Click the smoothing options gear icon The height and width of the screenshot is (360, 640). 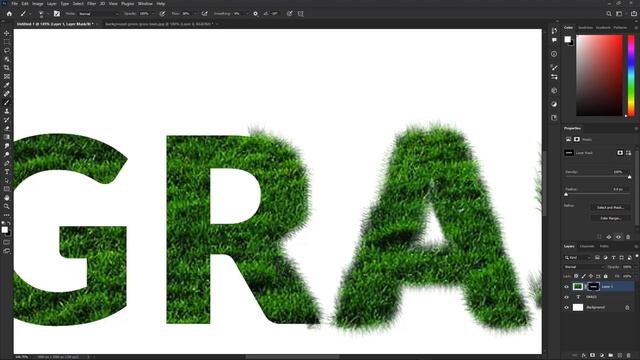pos(256,13)
